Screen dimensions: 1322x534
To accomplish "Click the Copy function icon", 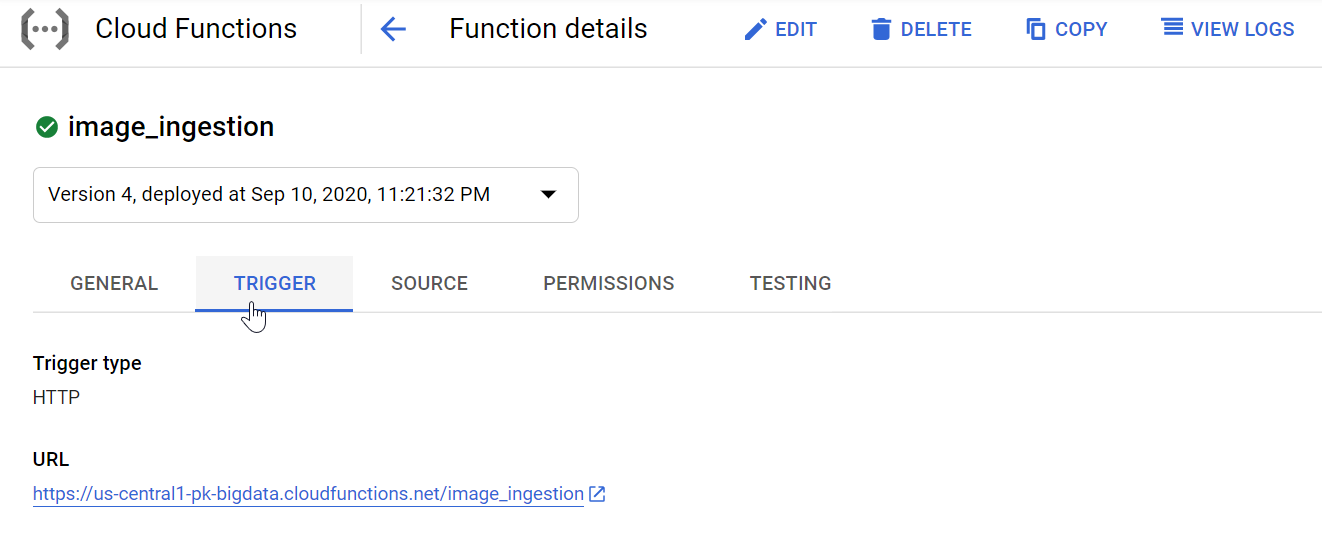I will click(x=1036, y=29).
